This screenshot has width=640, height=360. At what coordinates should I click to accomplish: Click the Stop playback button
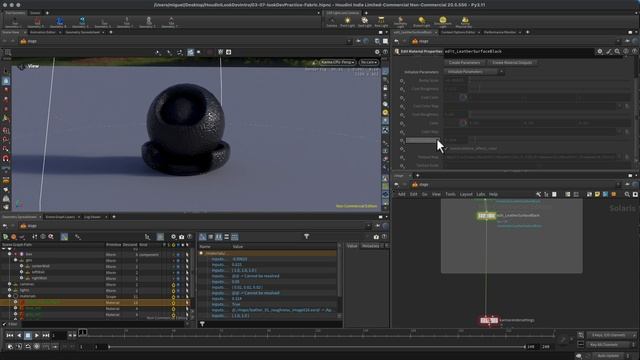[x=28, y=336]
